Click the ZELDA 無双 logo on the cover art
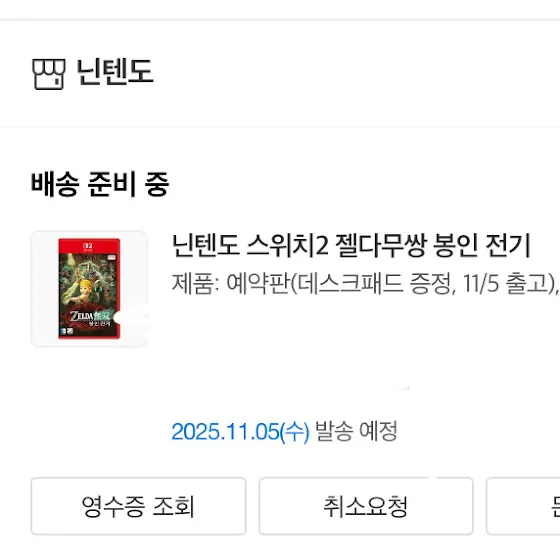The height and width of the screenshot is (560, 560). click(x=90, y=316)
